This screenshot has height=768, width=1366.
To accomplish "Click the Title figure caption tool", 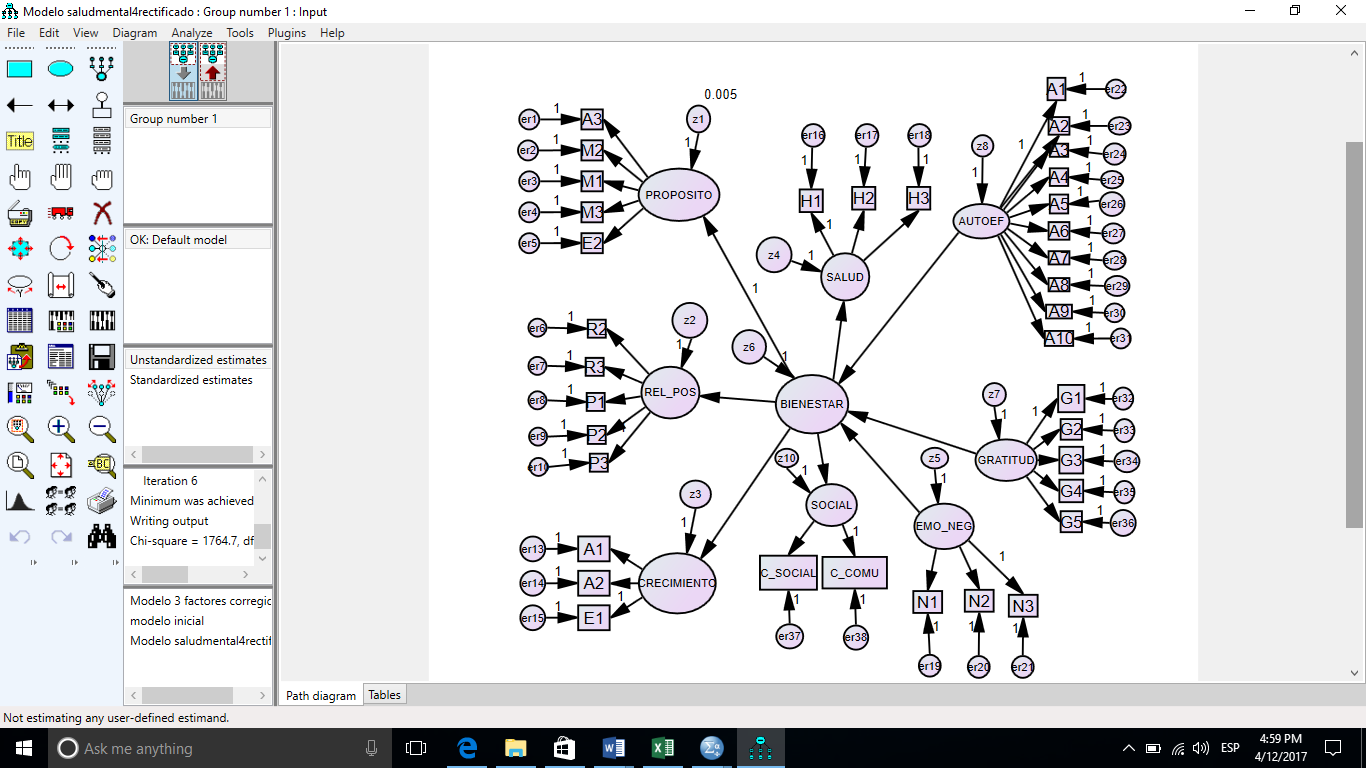I will pos(20,141).
